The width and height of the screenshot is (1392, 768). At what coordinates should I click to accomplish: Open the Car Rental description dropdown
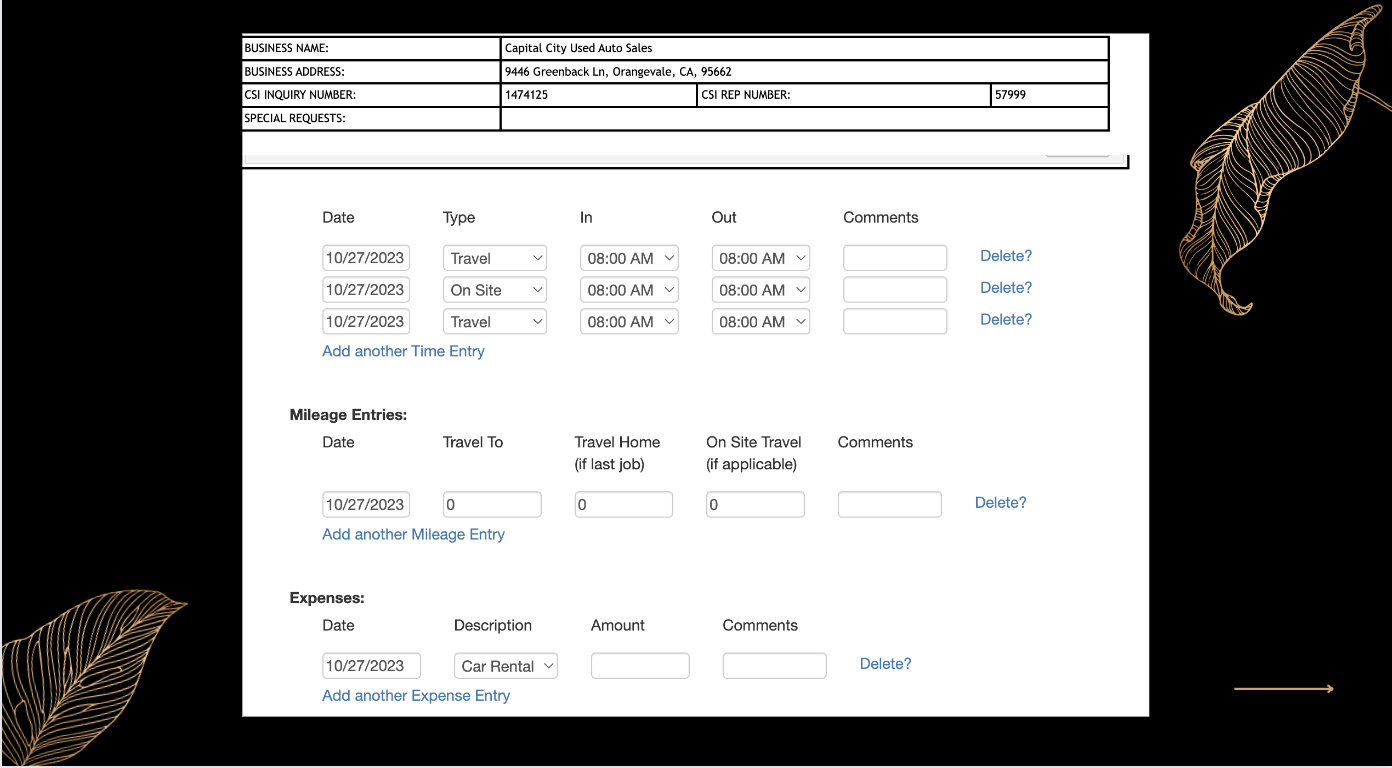[506, 666]
